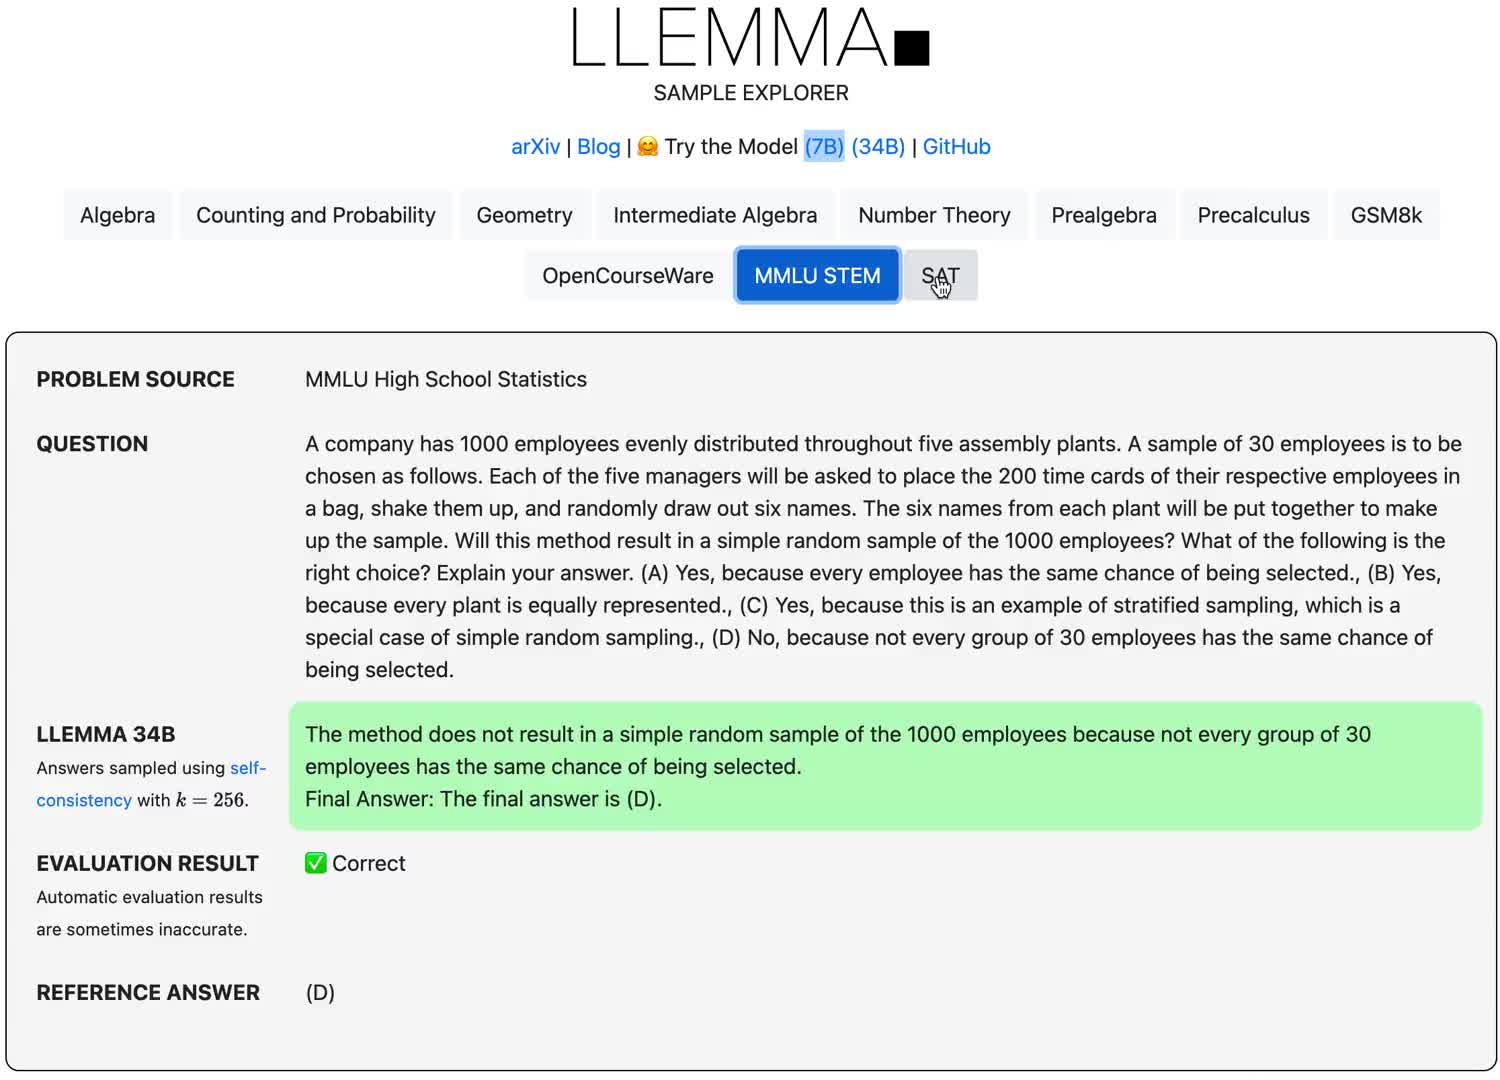This screenshot has width=1500, height=1080.
Task: Click the green checkmark next to Correct
Action: tap(316, 862)
